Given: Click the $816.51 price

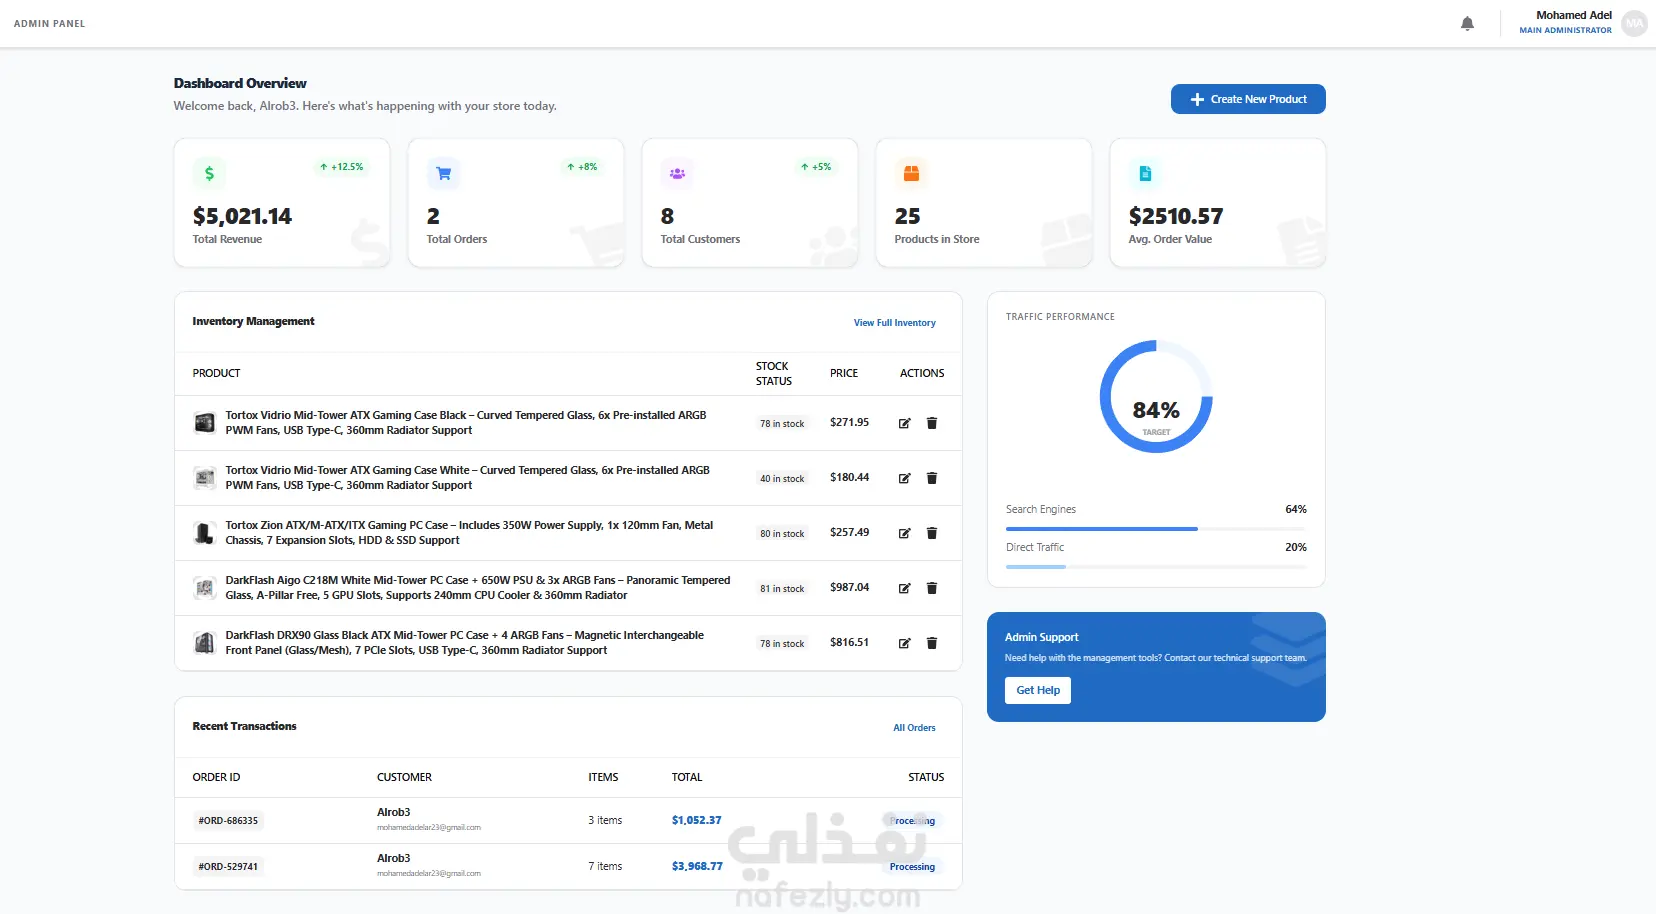Looking at the screenshot, I should 849,642.
